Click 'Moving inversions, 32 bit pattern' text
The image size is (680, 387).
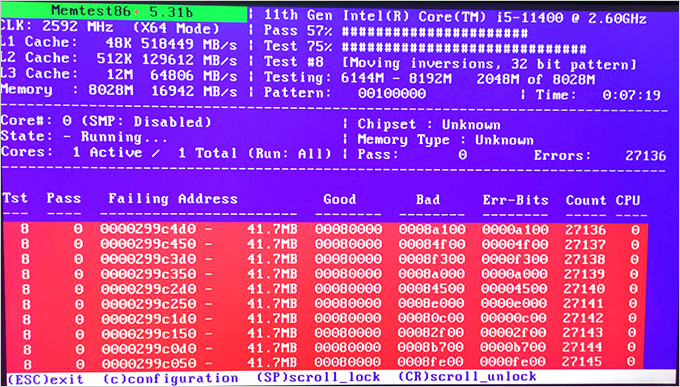489,64
